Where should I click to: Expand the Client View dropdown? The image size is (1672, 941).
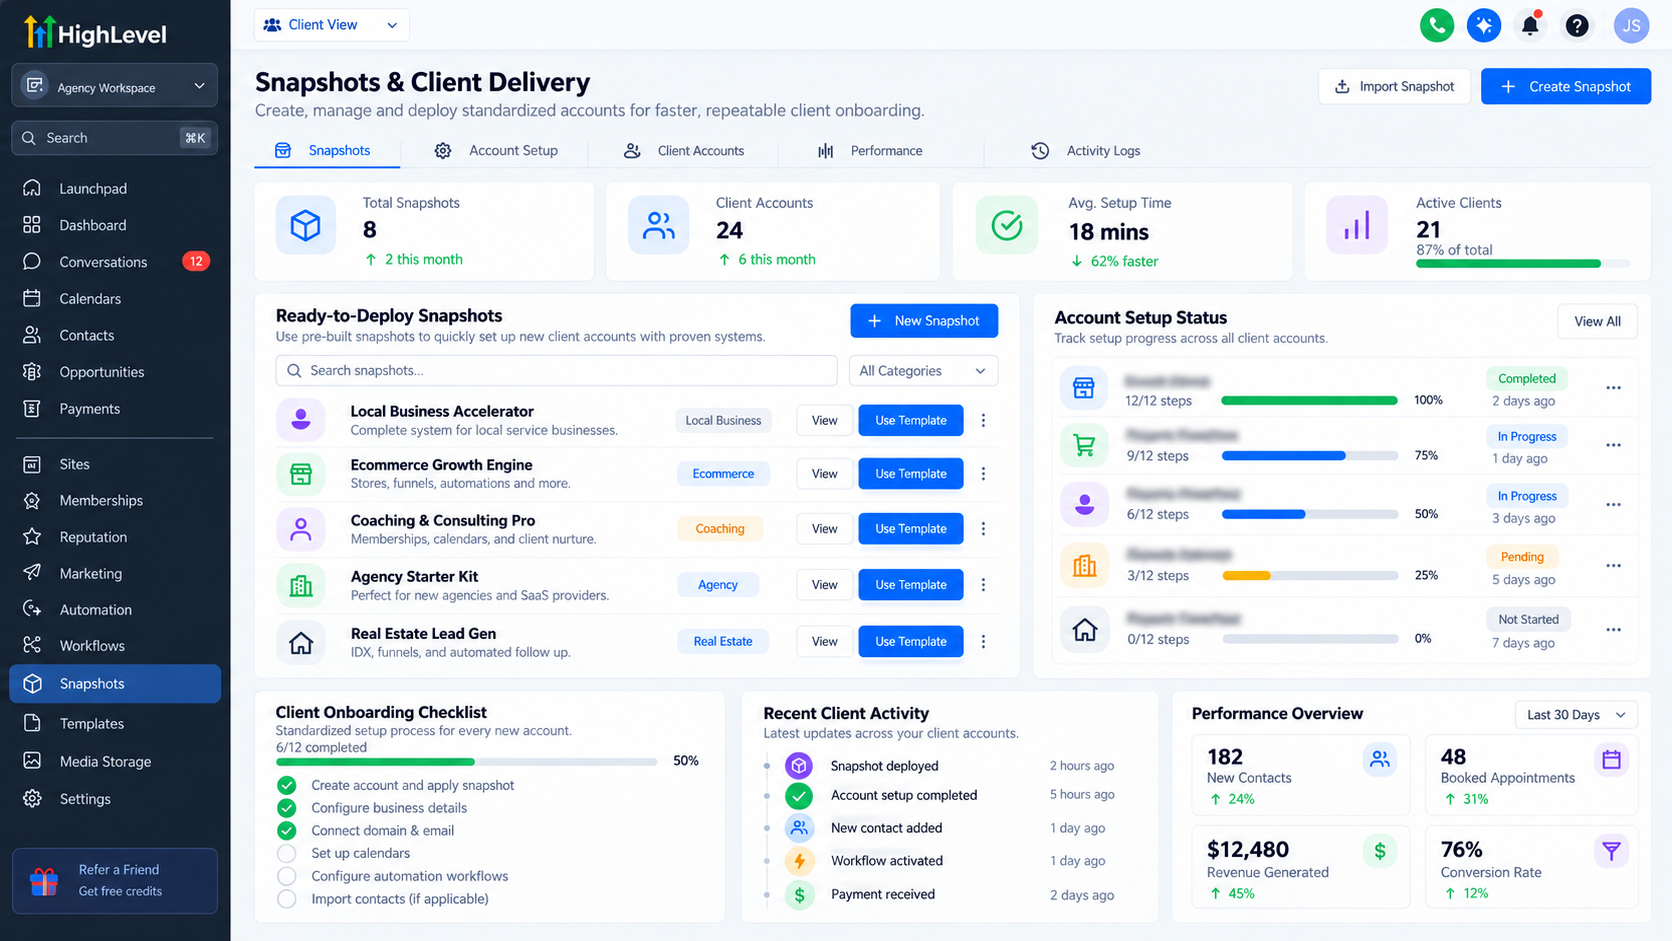tap(331, 25)
